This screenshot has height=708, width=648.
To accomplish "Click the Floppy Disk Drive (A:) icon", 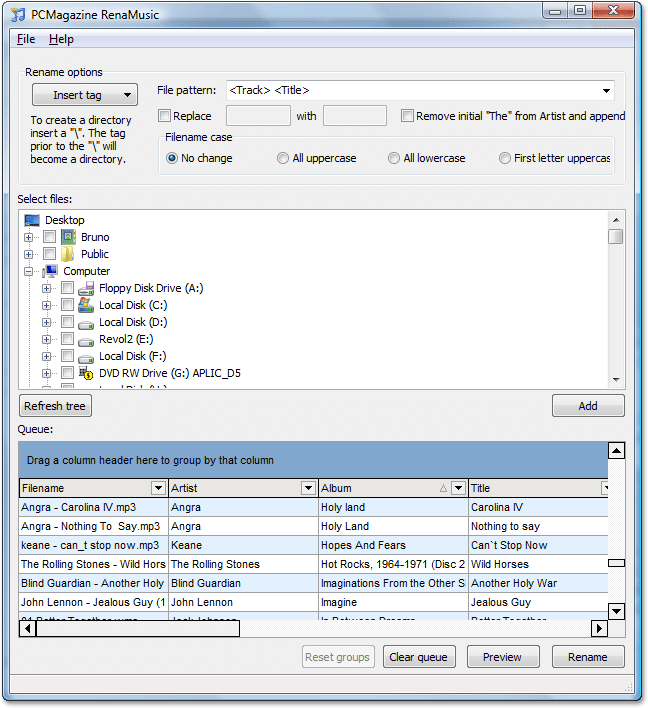I will pyautogui.click(x=86, y=288).
